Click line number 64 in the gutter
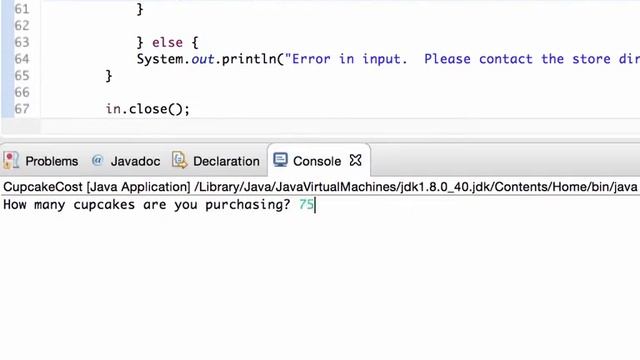The height and width of the screenshot is (360, 640). point(22,59)
